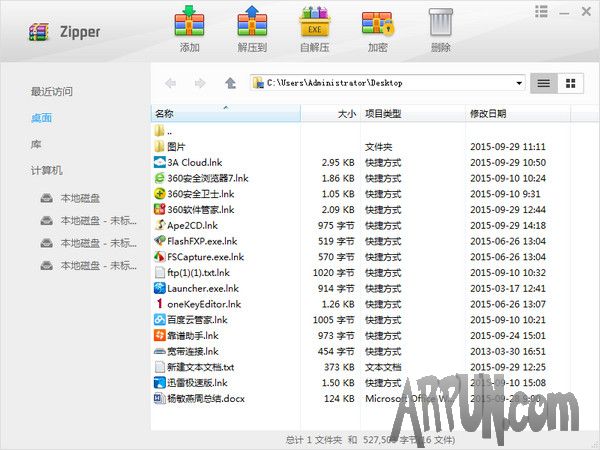The height and width of the screenshot is (450, 600).
Task: Open 最近访问 in the sidebar
Action: [x=52, y=91]
